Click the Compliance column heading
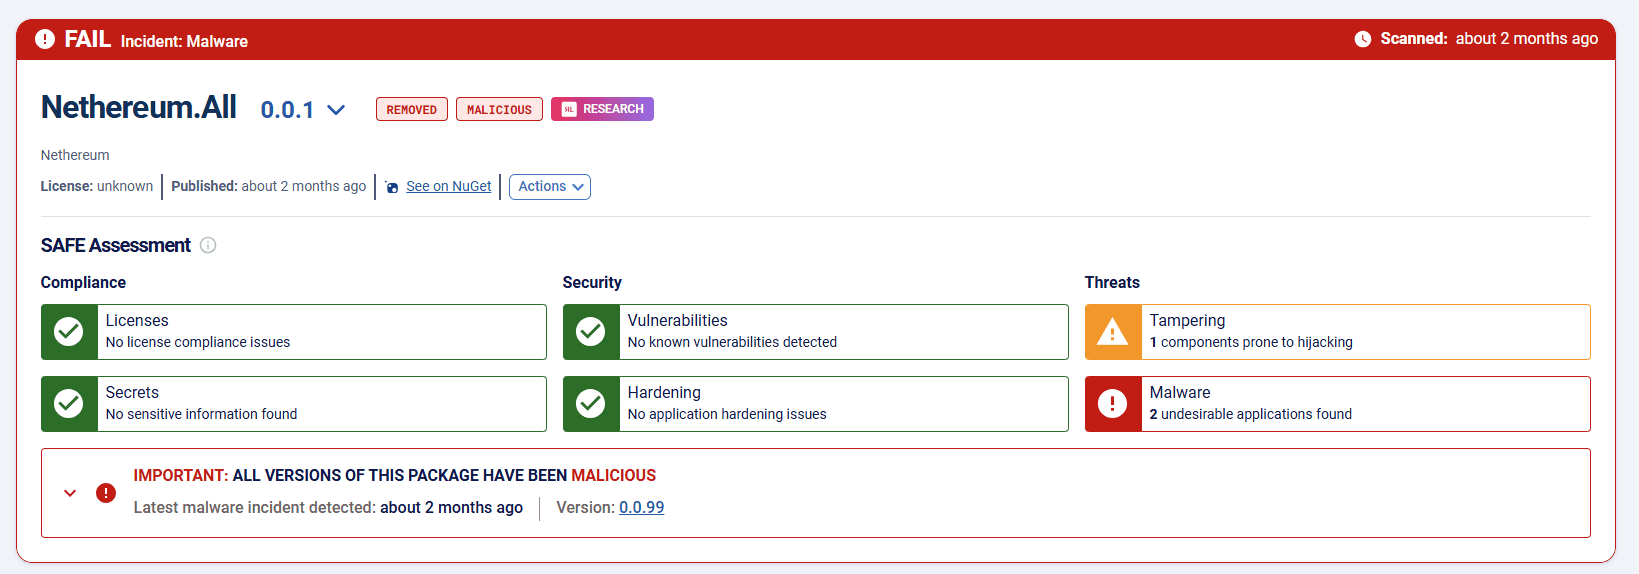The width and height of the screenshot is (1639, 574). pyautogui.click(x=83, y=283)
